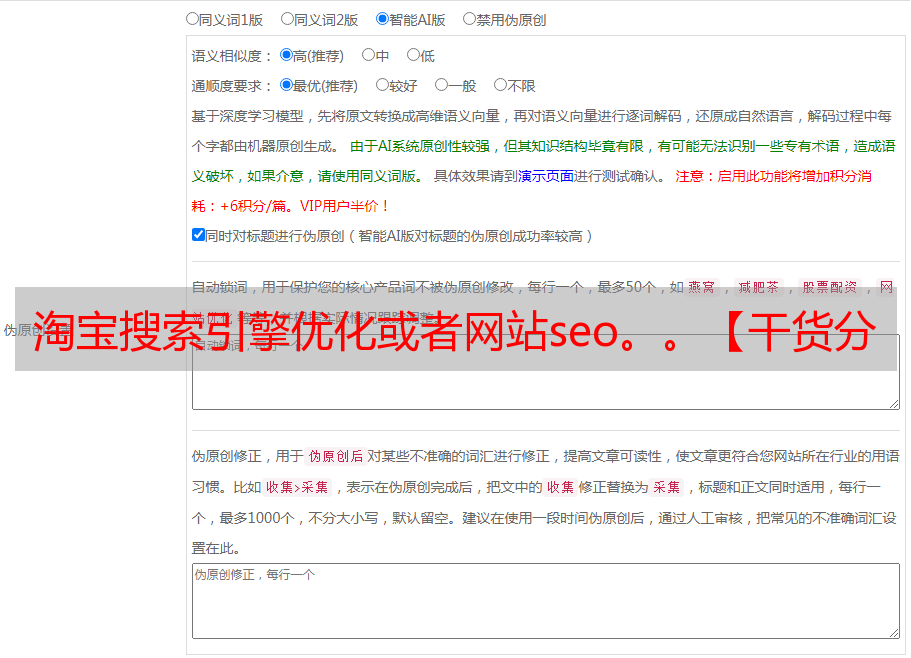The height and width of the screenshot is (658, 911).
Task: Toggle 同时对标题进行伪原创 checkbox
Action: pyautogui.click(x=198, y=235)
